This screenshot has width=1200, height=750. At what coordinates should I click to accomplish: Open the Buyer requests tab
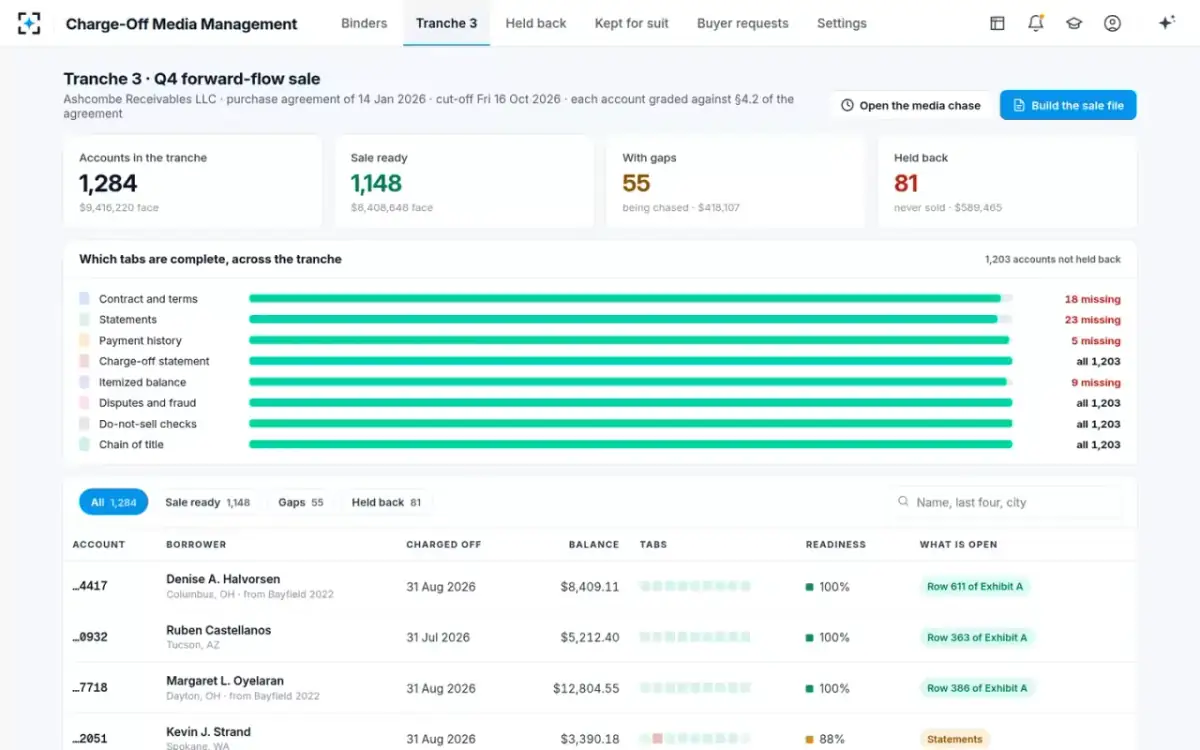pos(743,23)
